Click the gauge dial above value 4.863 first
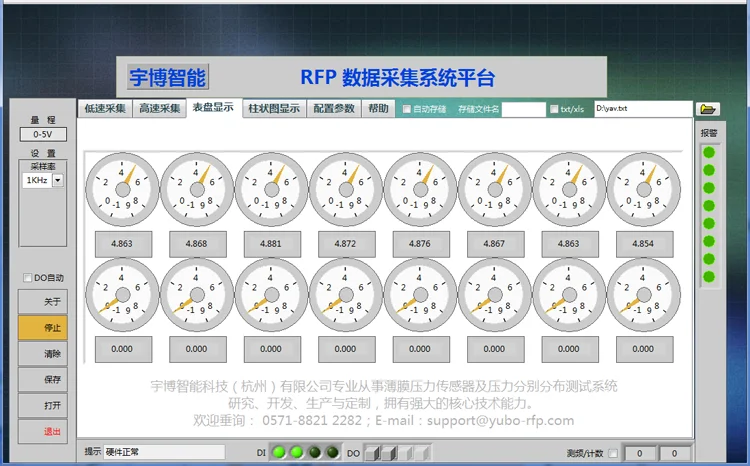The height and width of the screenshot is (466, 750). point(122,189)
